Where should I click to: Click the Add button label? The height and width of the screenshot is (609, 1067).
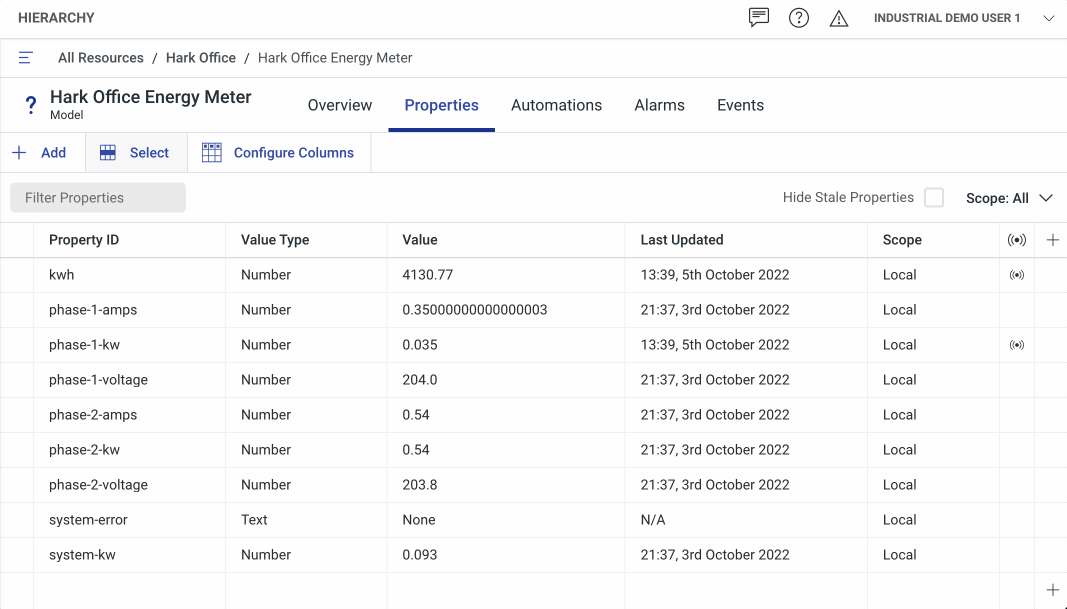click(53, 153)
